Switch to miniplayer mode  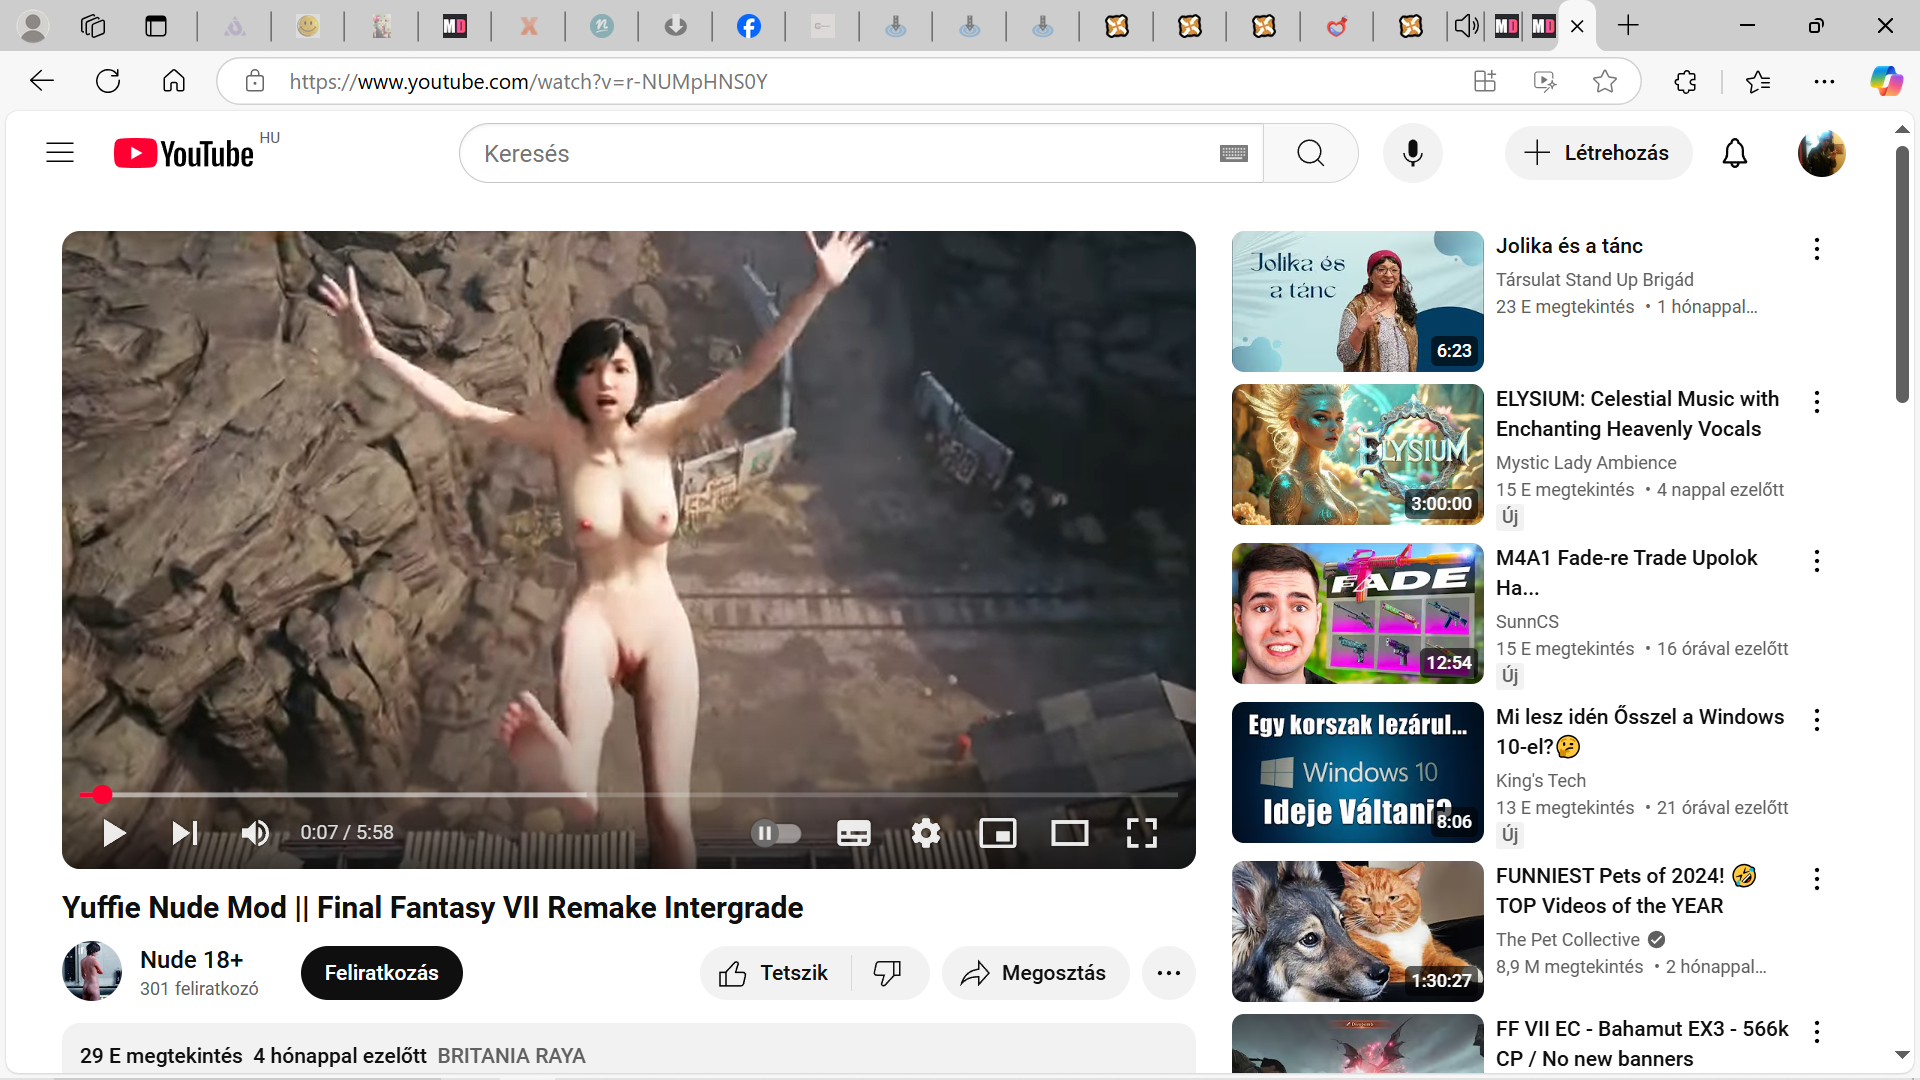pos(998,833)
